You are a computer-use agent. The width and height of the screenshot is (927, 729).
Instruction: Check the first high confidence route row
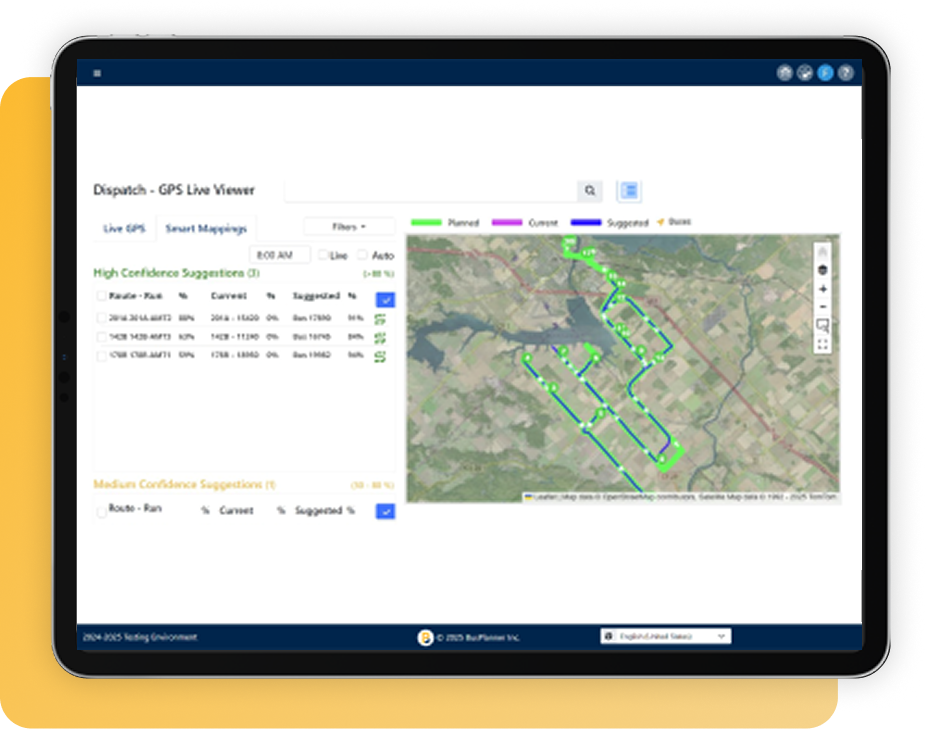tap(101, 318)
